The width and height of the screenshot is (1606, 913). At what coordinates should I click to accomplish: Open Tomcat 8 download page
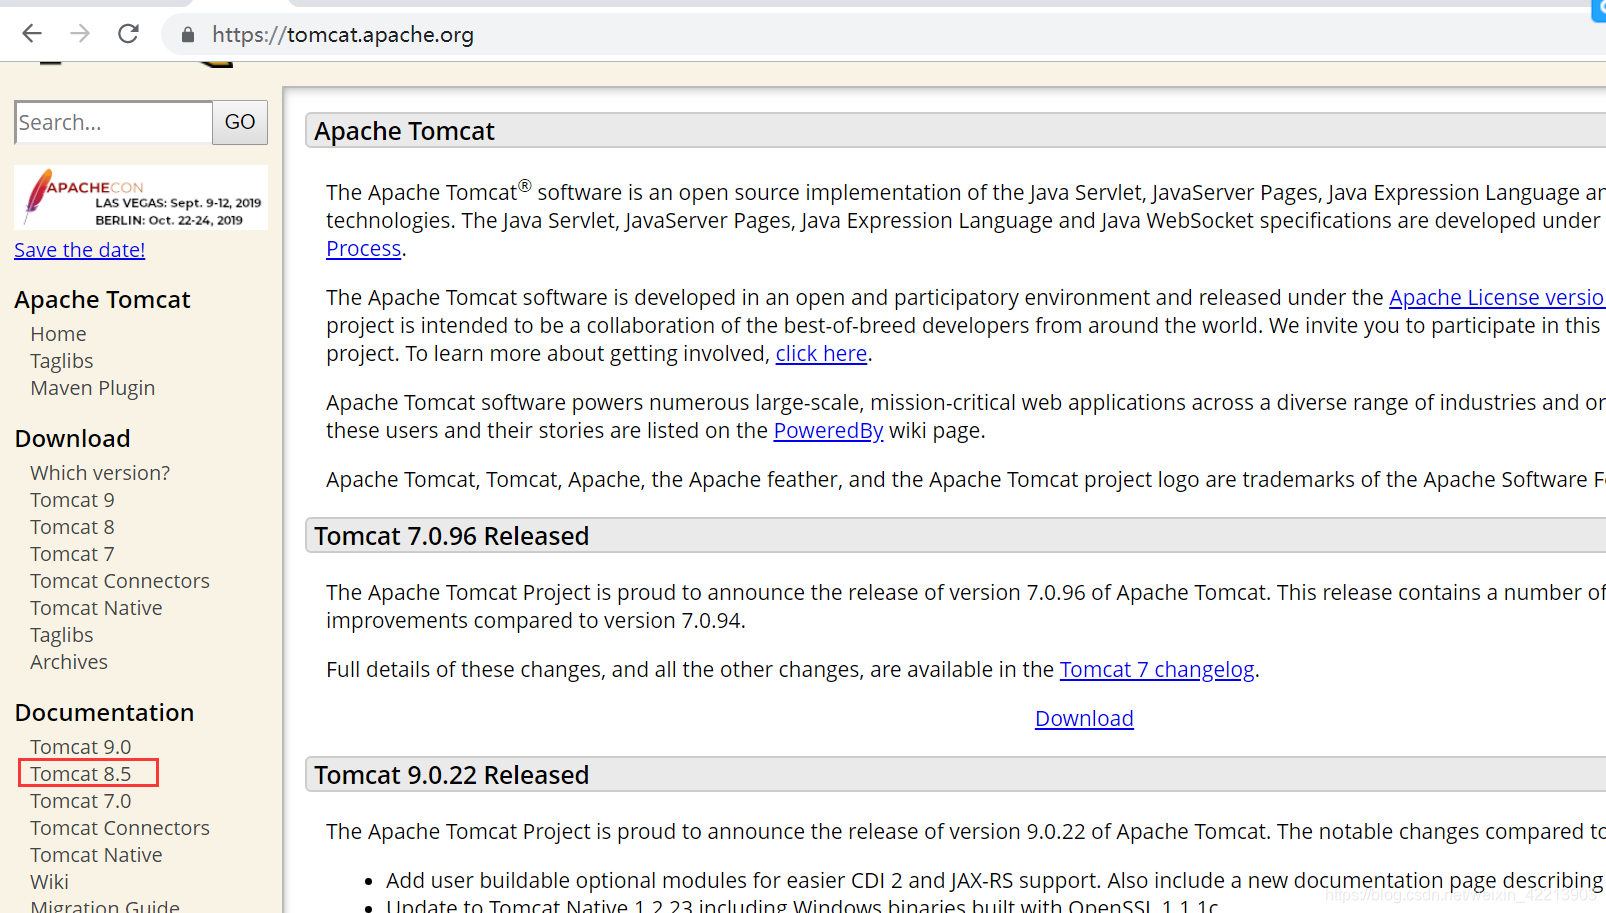pos(72,527)
